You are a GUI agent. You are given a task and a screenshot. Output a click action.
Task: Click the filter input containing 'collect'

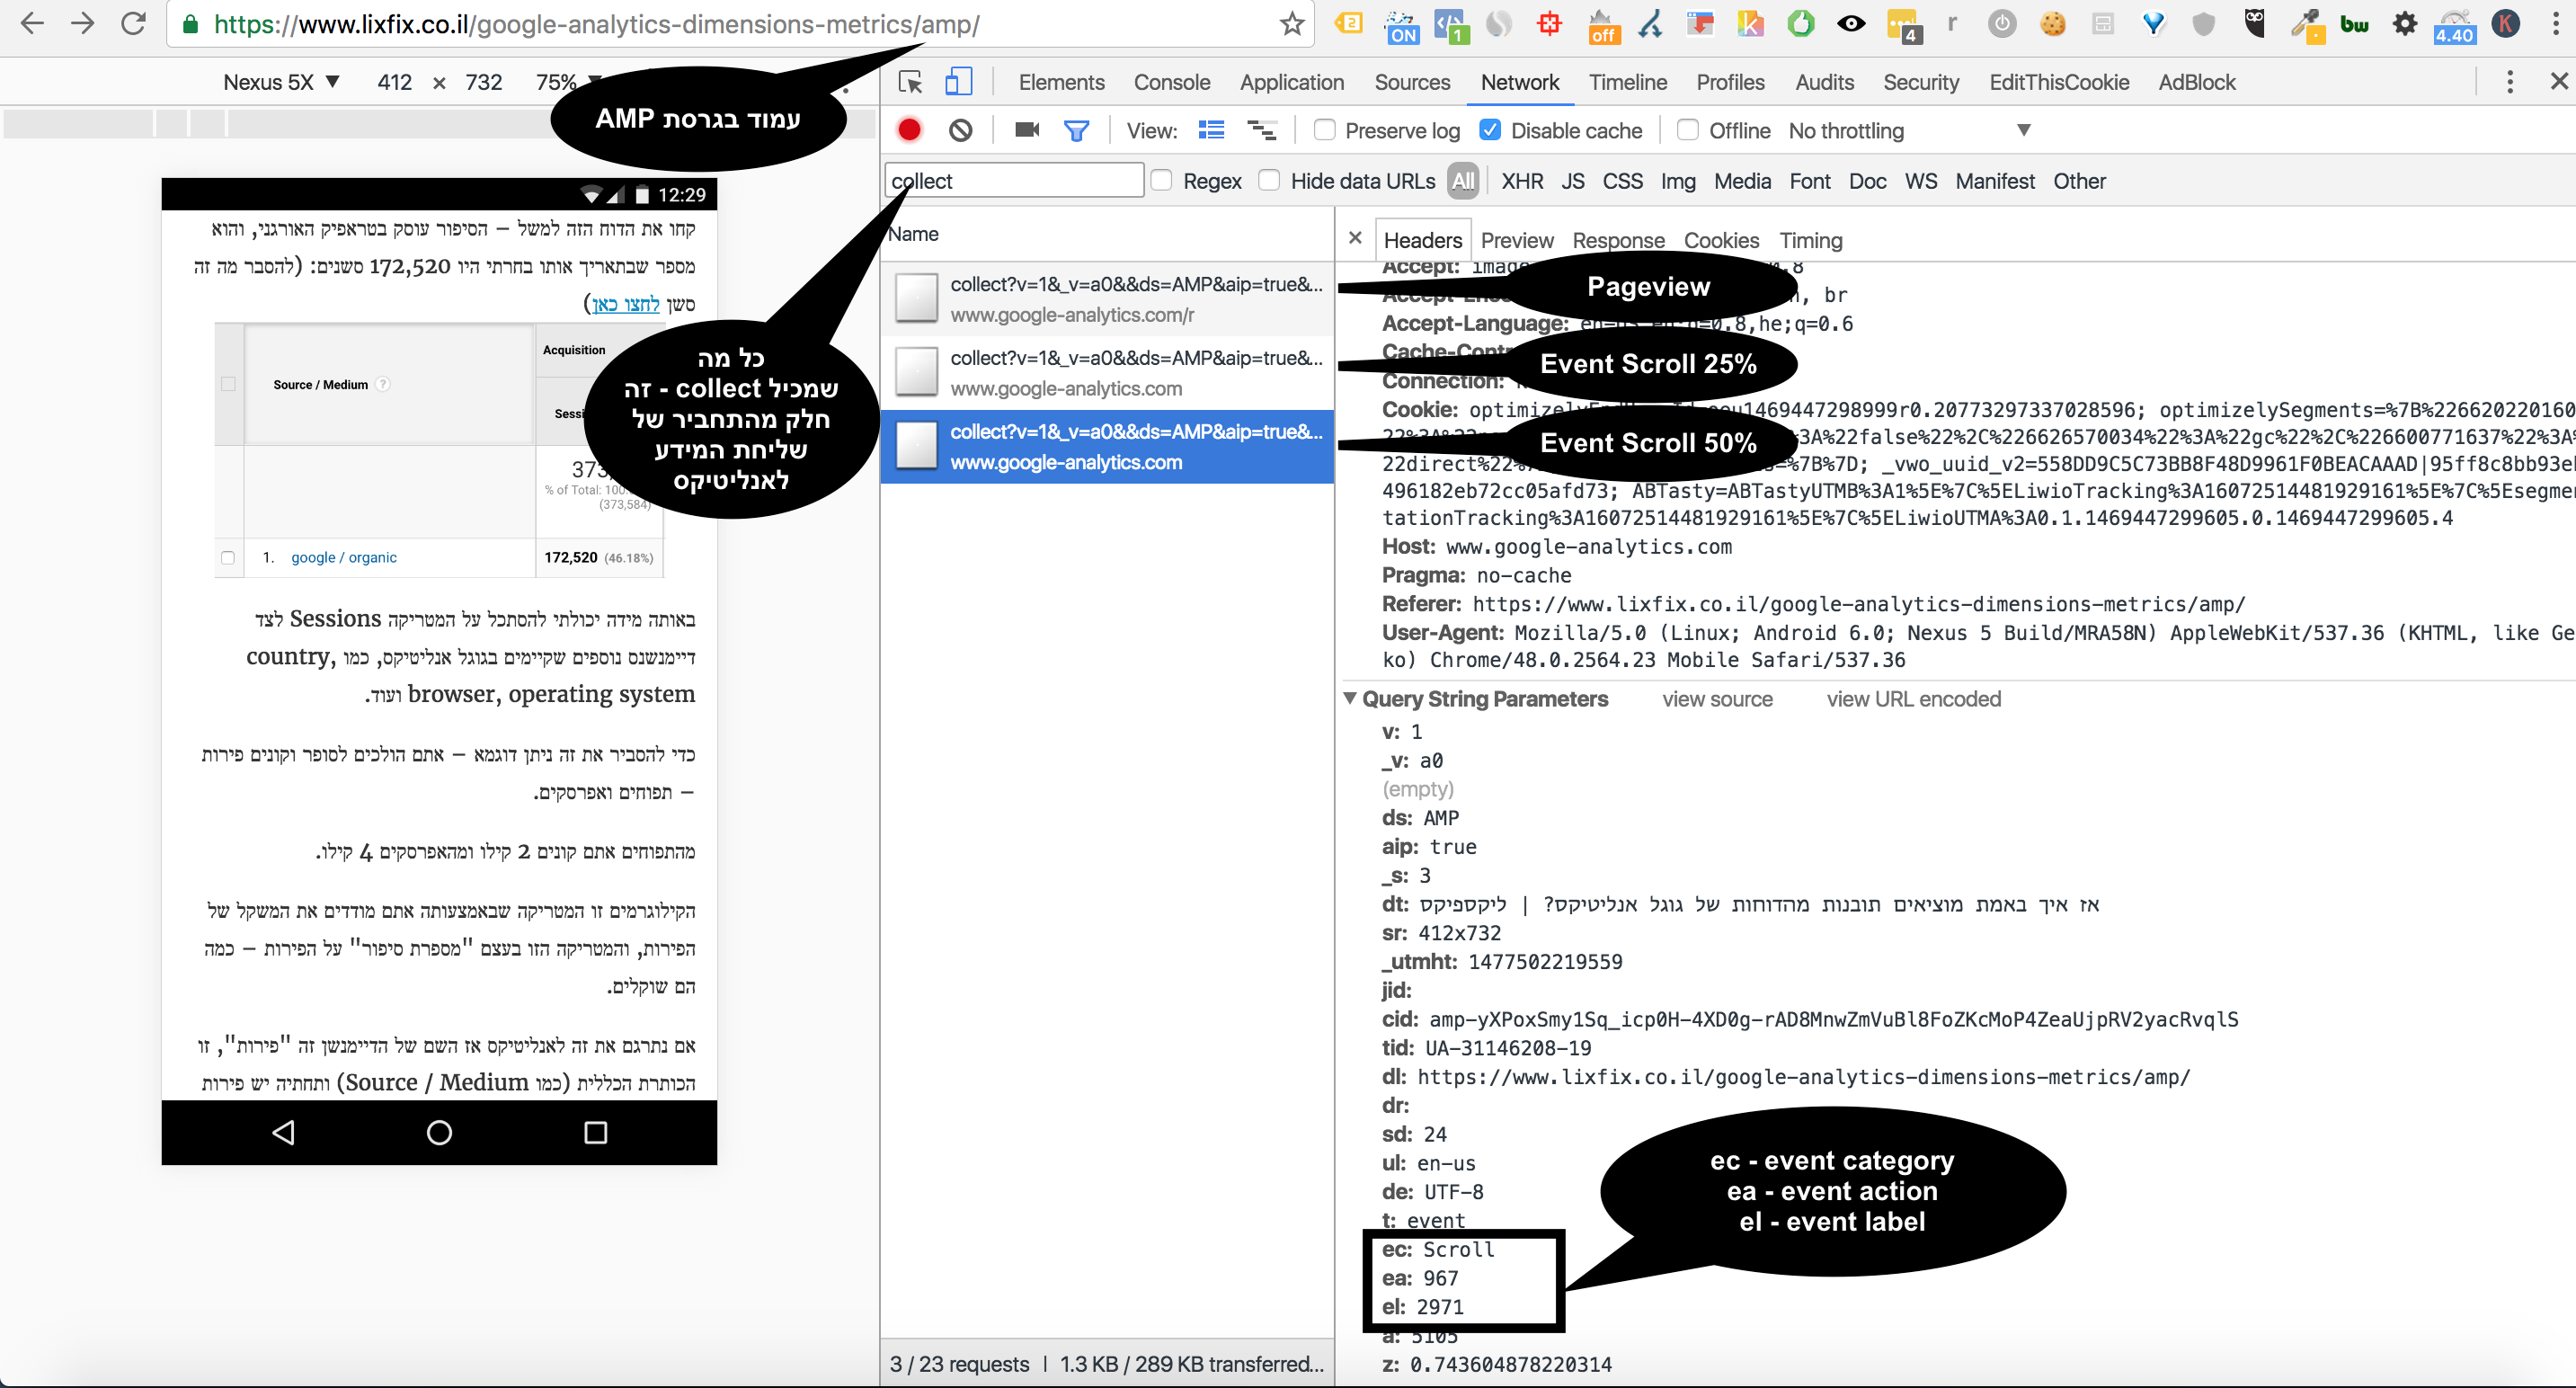click(x=1014, y=180)
